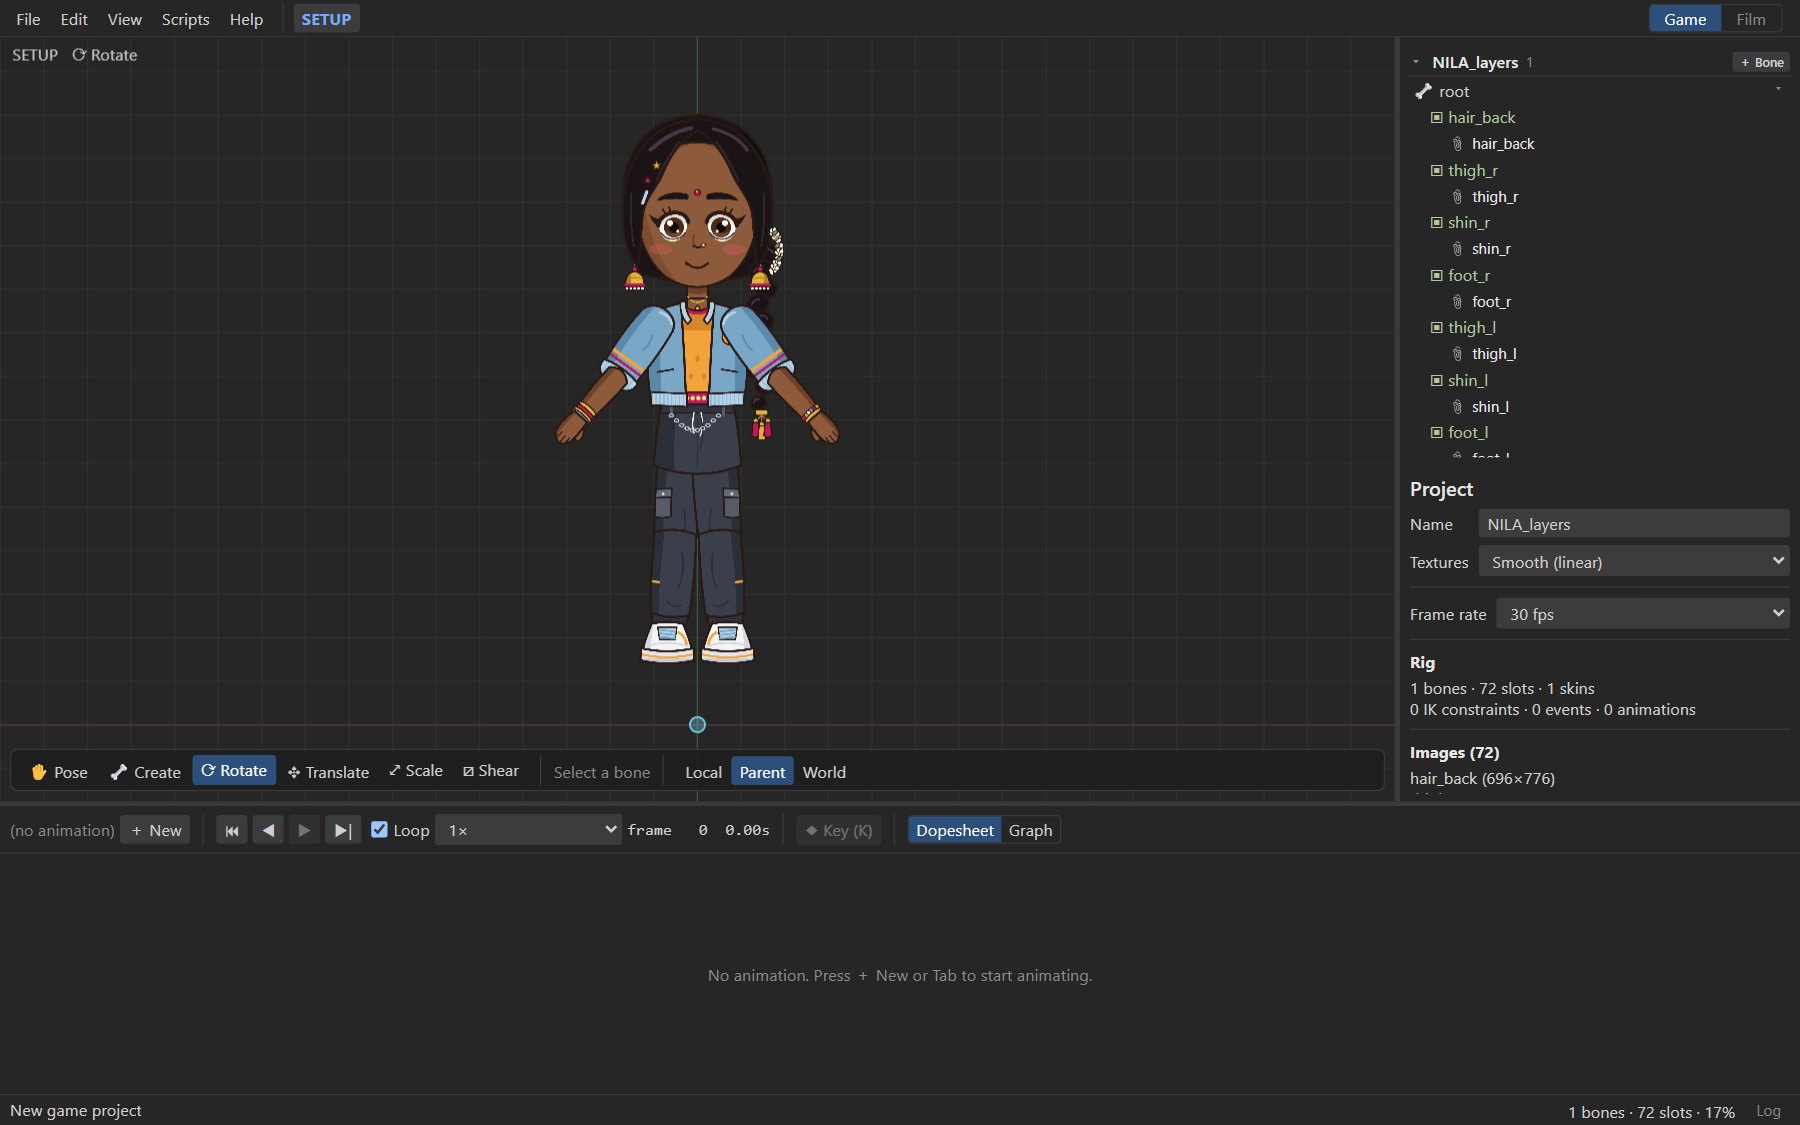The image size is (1800, 1125).
Task: Click the thigh_r attachment clip icon
Action: (1457, 197)
